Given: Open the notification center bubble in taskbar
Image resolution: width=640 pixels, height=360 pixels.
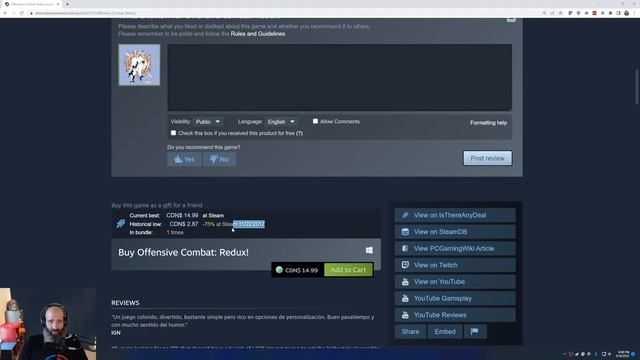Looking at the screenshot, I should click(633, 354).
